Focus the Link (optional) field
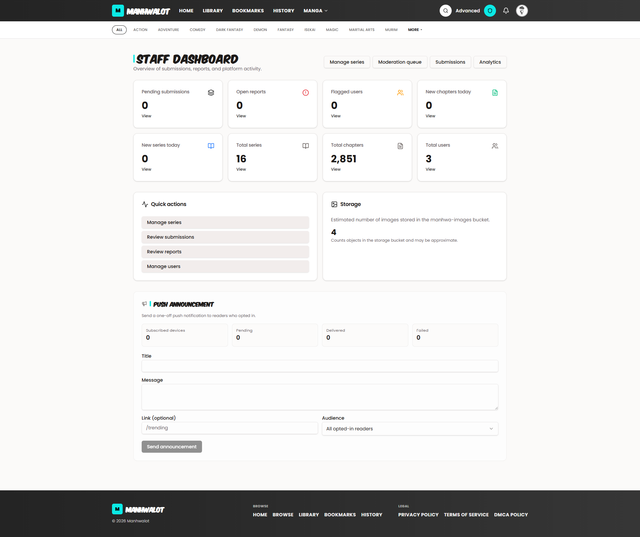 tap(229, 428)
